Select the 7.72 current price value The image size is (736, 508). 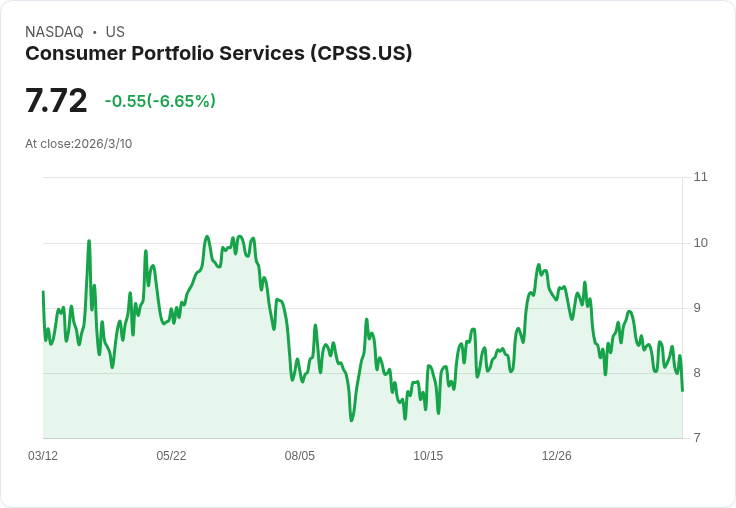(x=56, y=100)
